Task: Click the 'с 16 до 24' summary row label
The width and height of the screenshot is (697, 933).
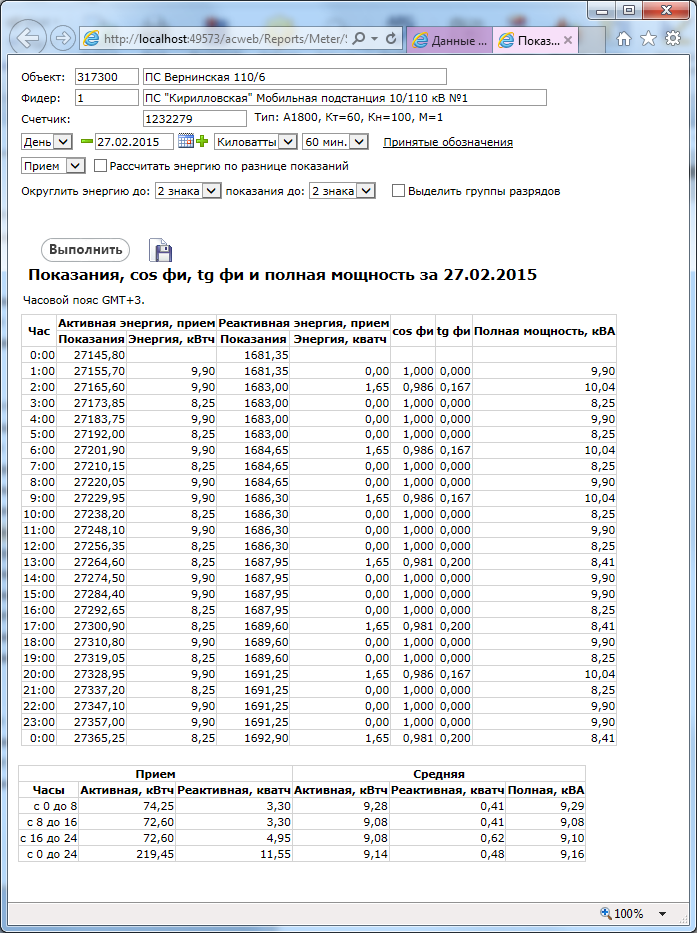Action: click(x=49, y=838)
